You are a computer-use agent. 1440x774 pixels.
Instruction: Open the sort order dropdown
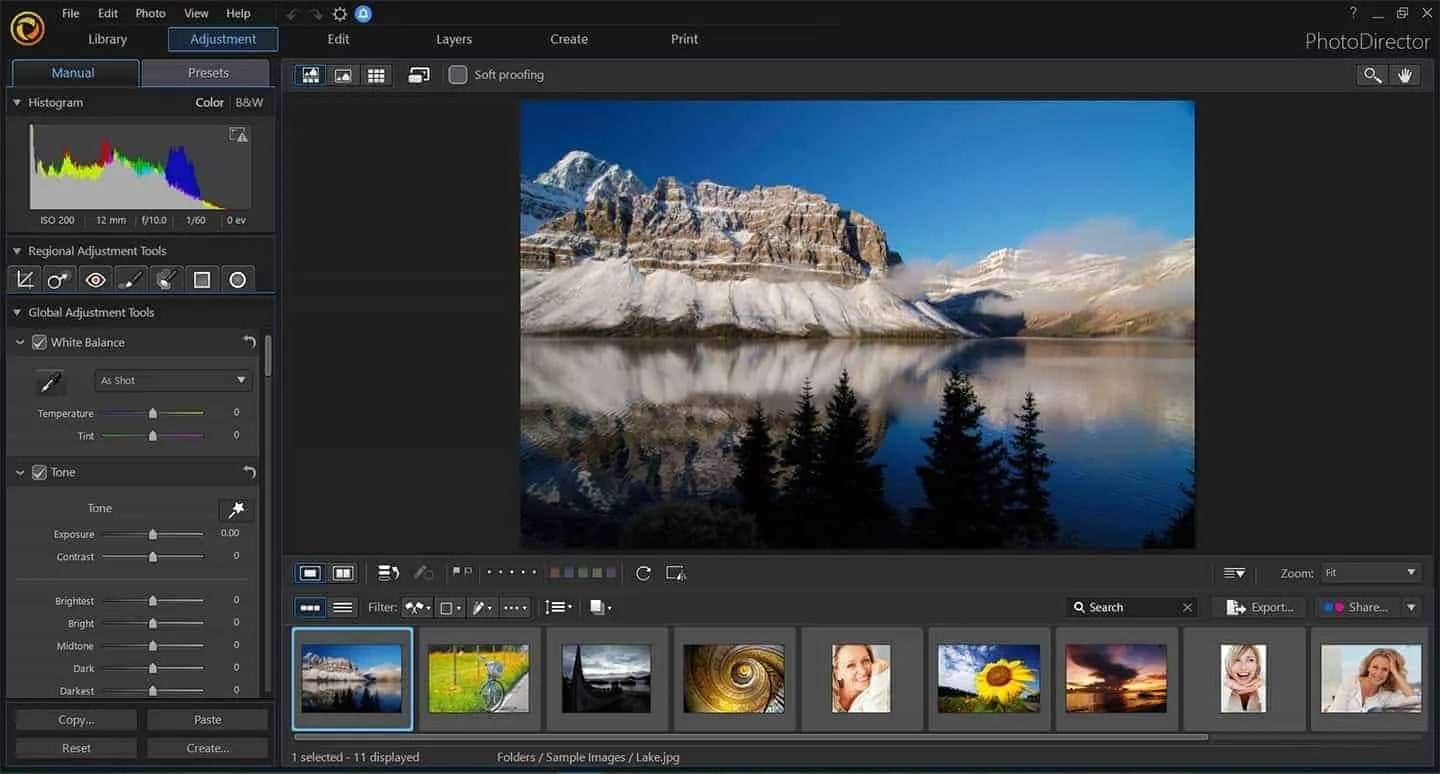559,607
